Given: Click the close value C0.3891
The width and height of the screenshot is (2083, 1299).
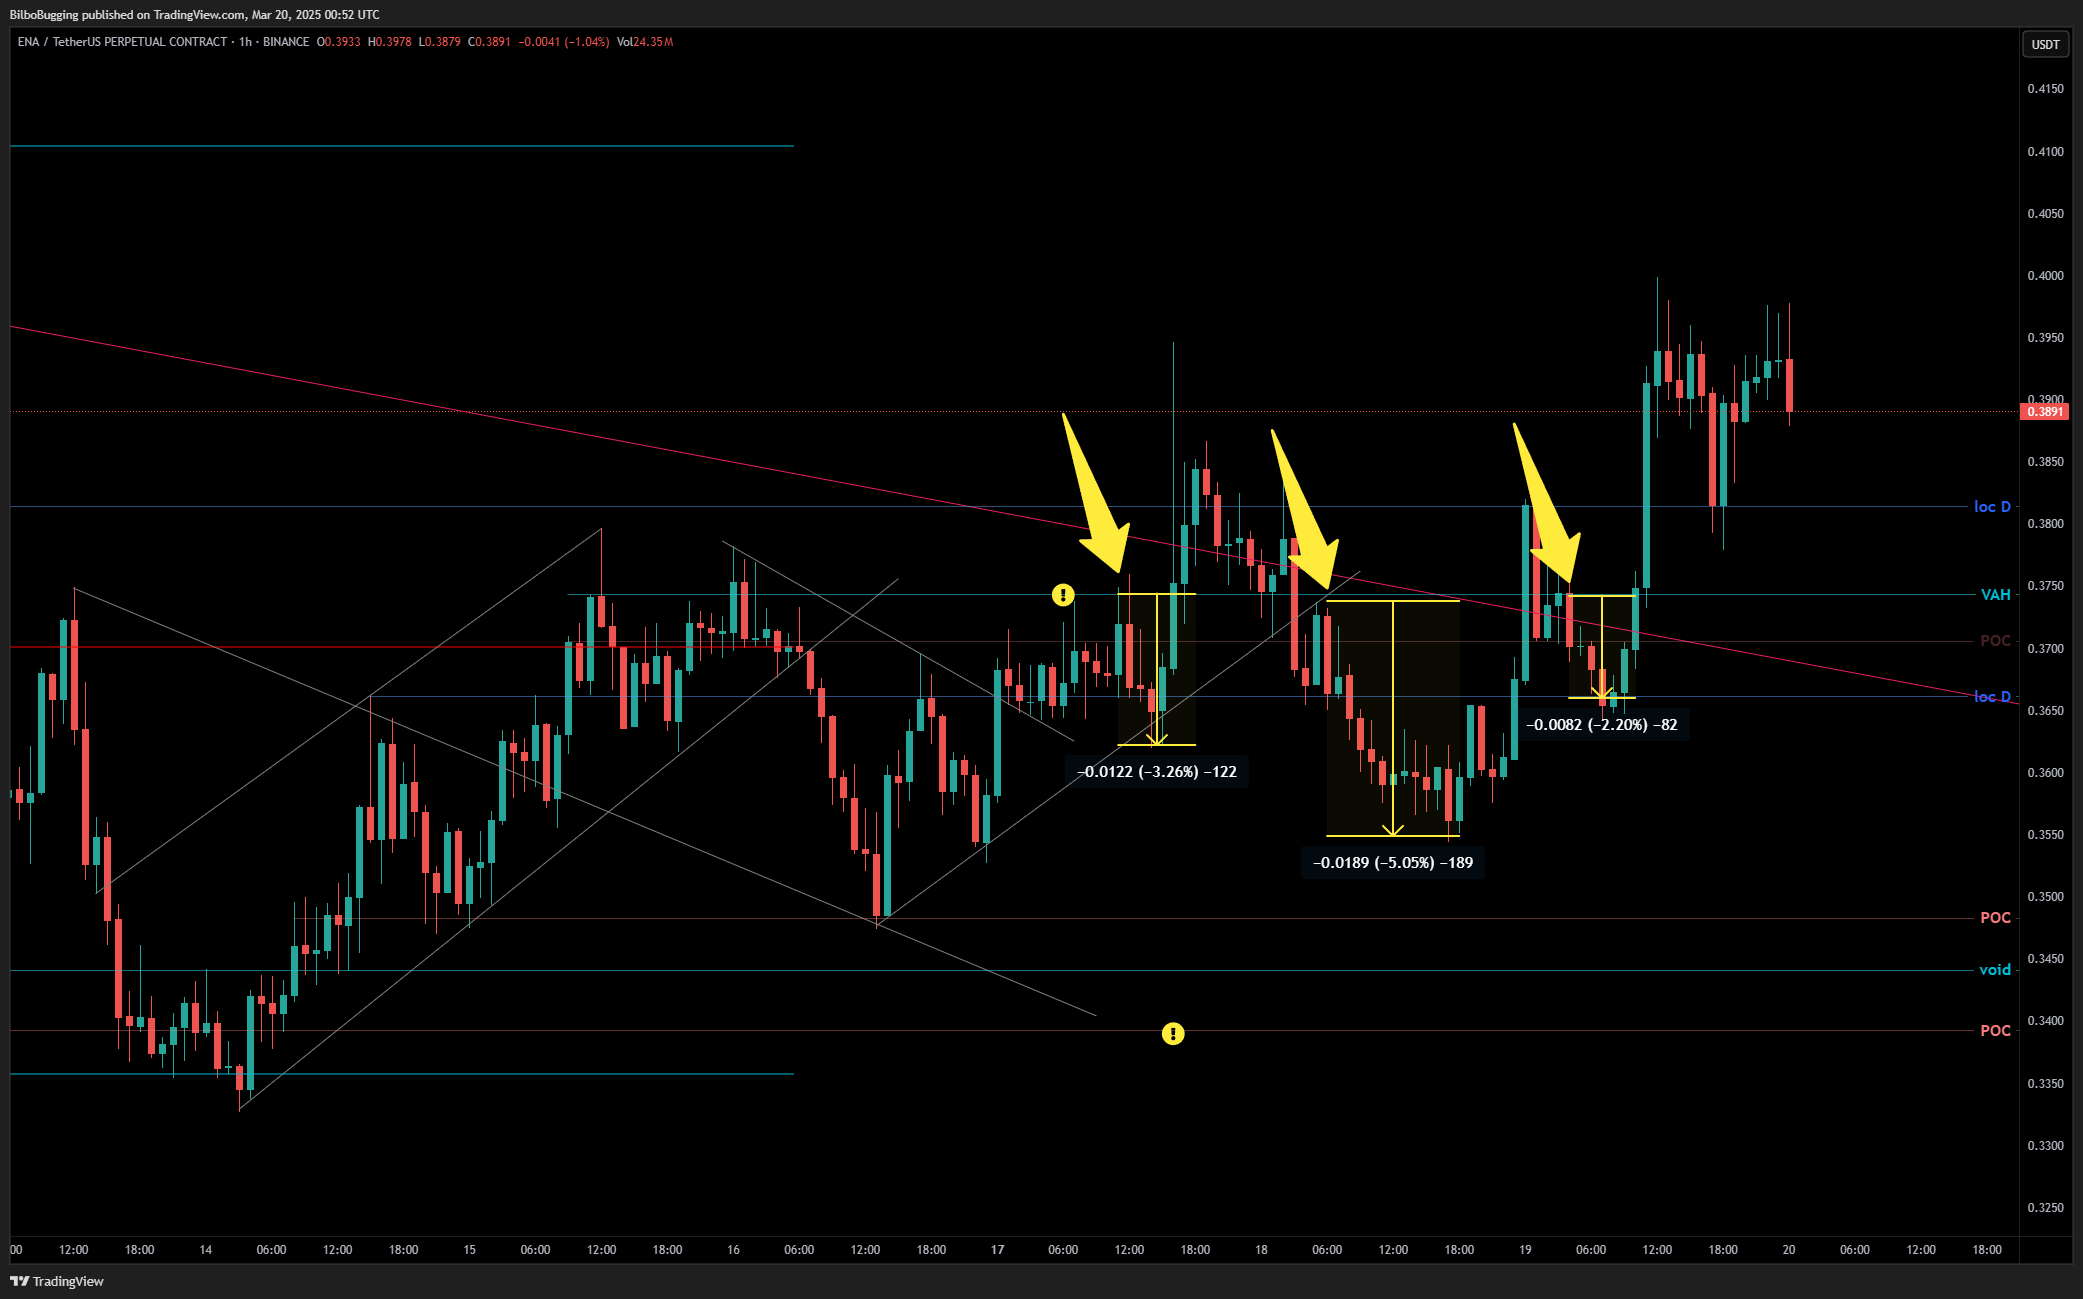Looking at the screenshot, I should coord(489,42).
